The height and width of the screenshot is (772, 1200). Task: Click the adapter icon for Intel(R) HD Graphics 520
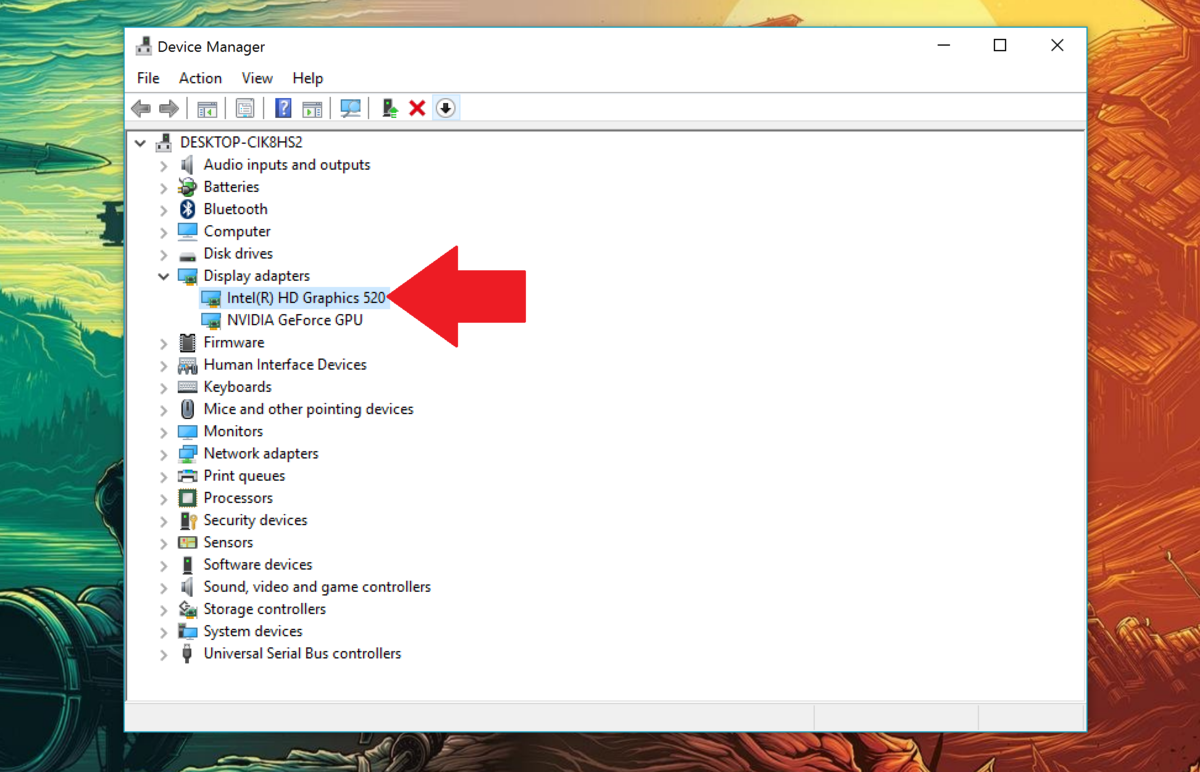(210, 298)
